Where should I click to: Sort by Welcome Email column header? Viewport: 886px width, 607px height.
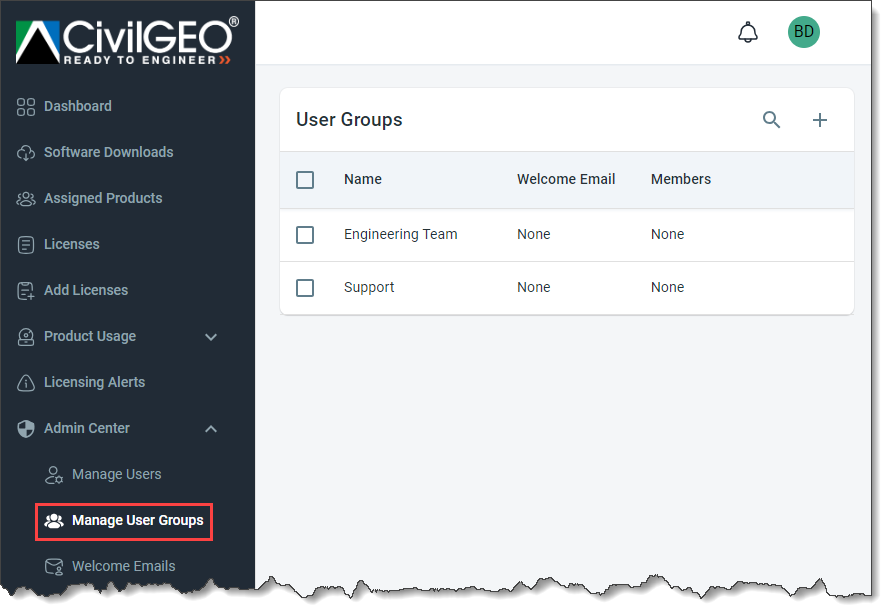point(566,179)
